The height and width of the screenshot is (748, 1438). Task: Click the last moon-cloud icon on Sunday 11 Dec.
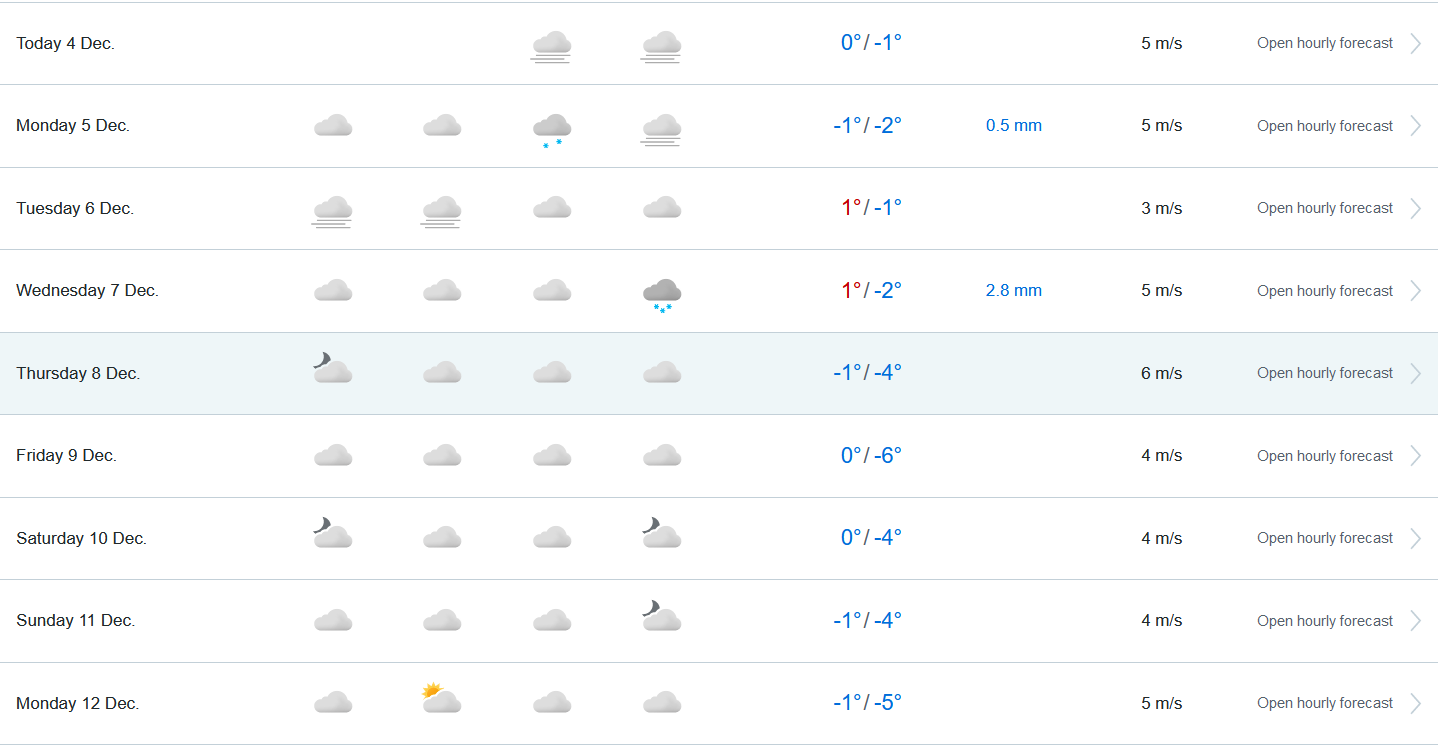pyautogui.click(x=662, y=616)
